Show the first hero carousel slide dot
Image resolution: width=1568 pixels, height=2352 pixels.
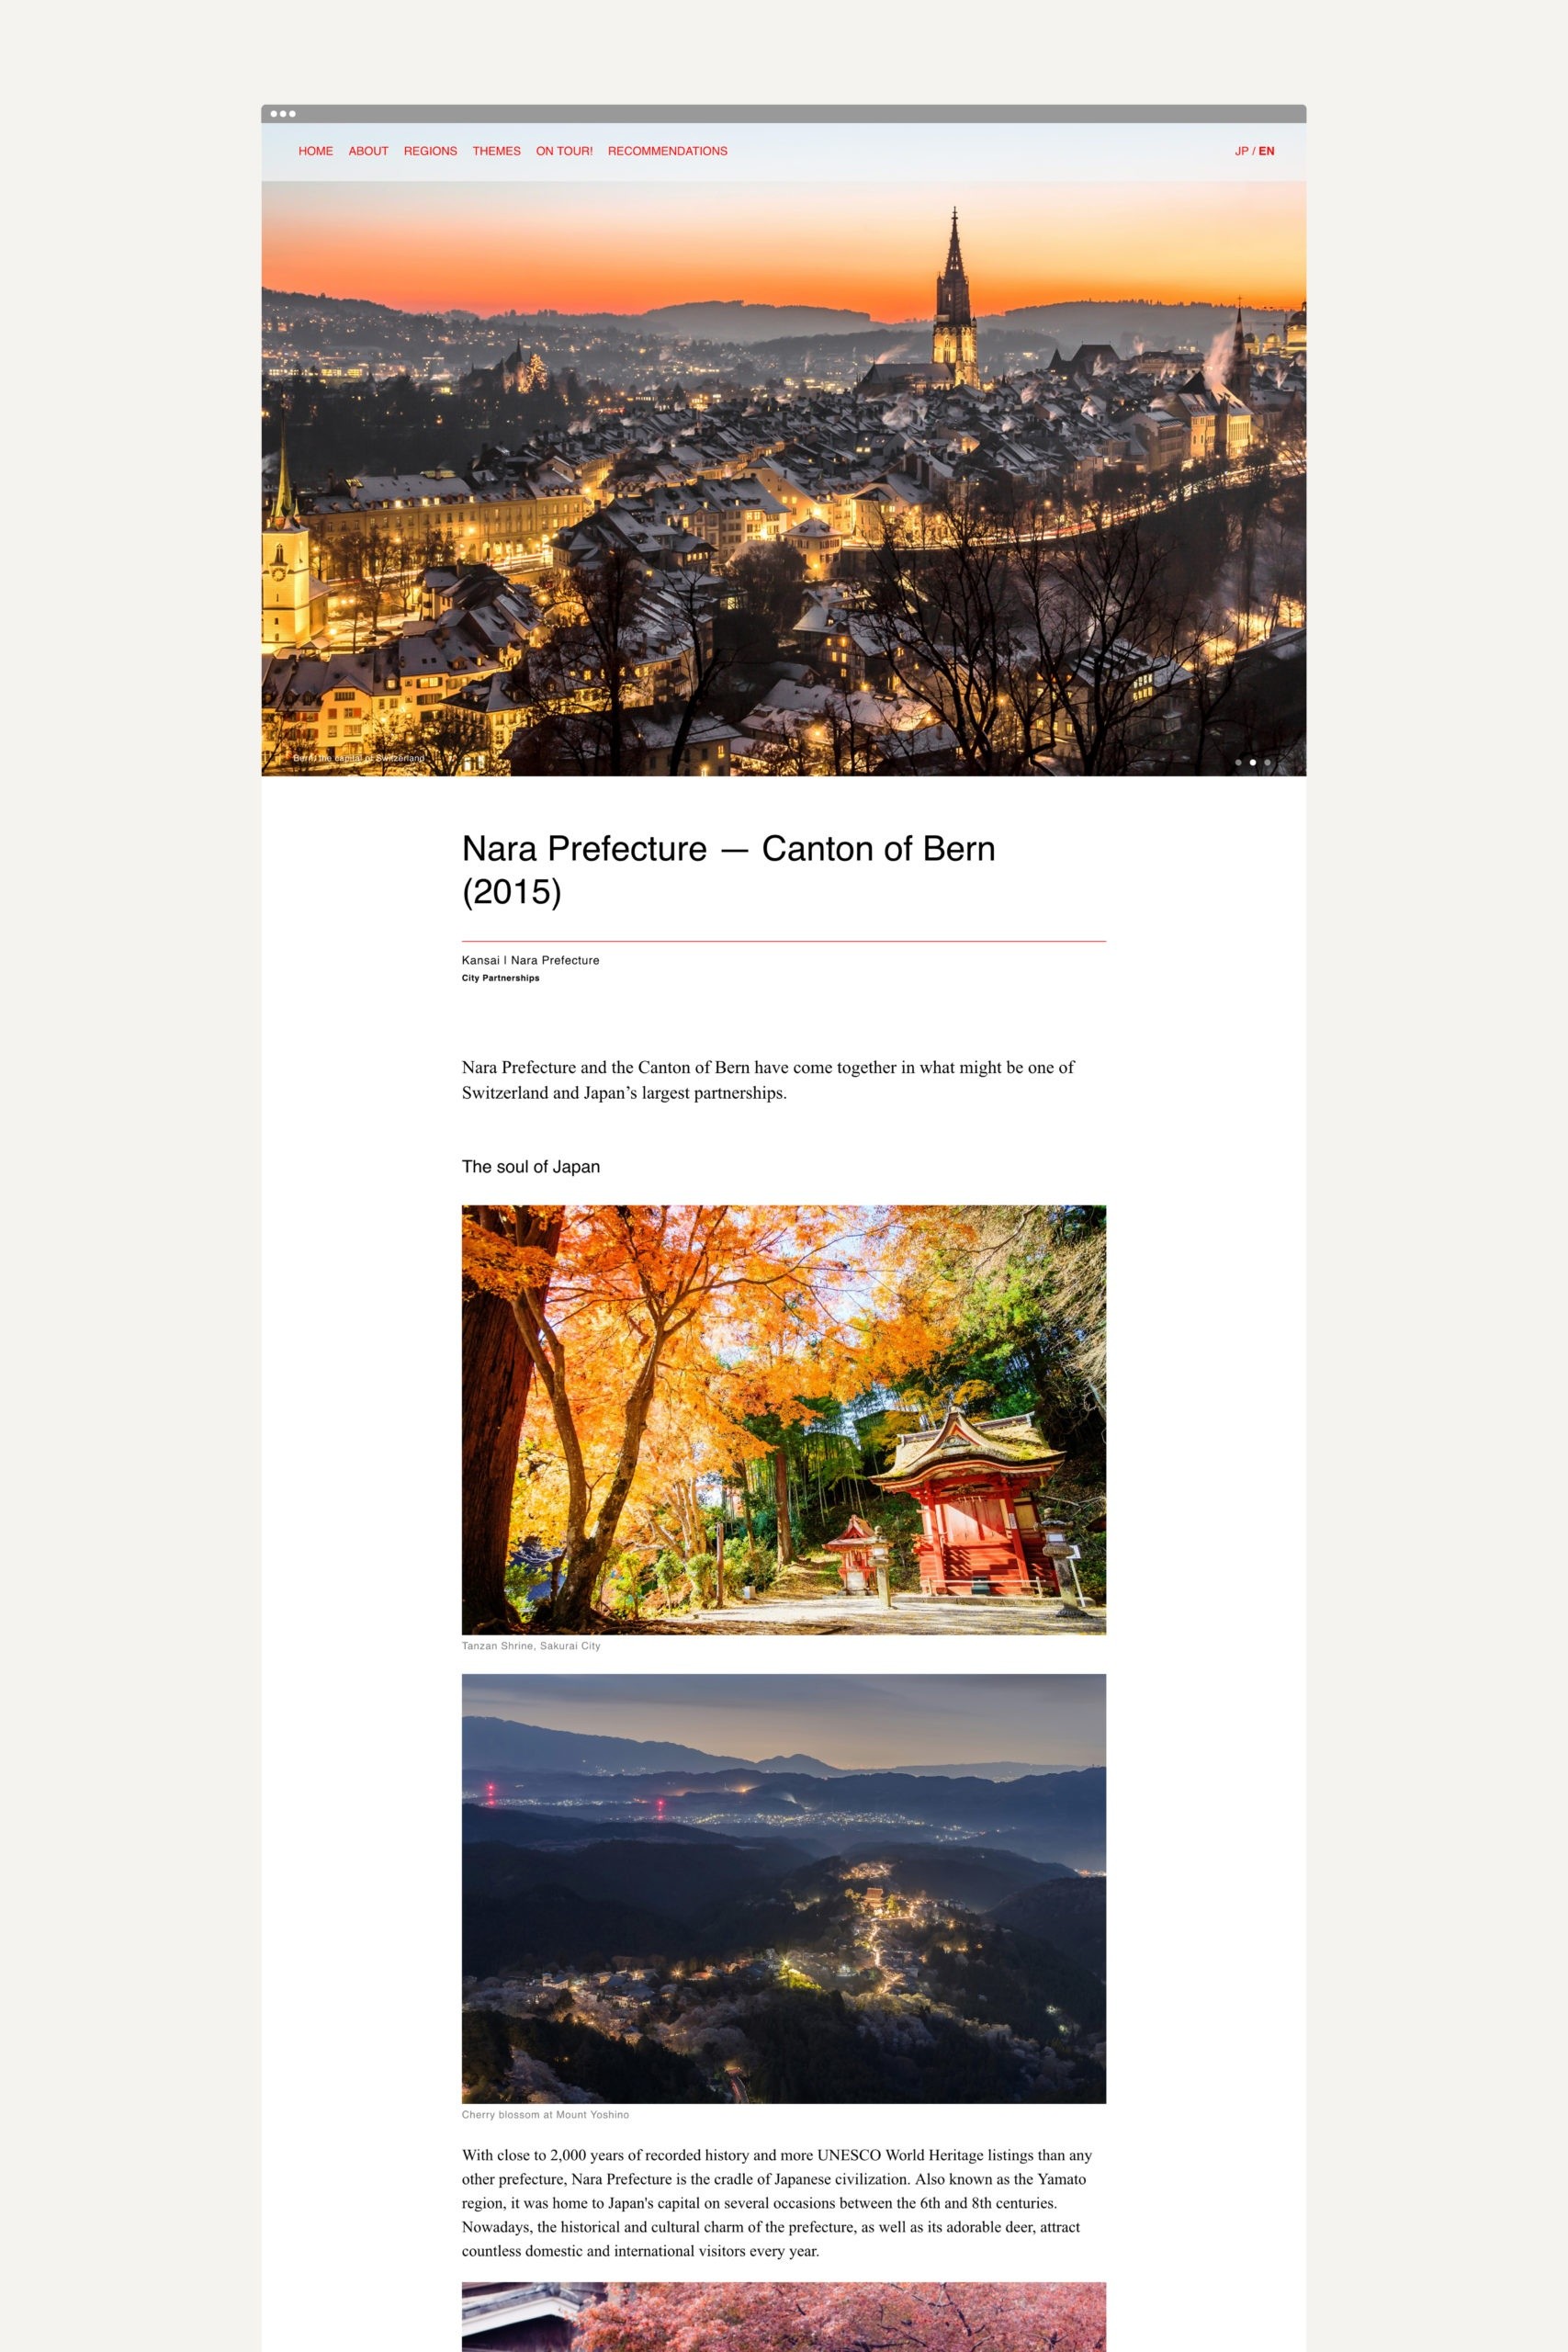coord(1238,762)
